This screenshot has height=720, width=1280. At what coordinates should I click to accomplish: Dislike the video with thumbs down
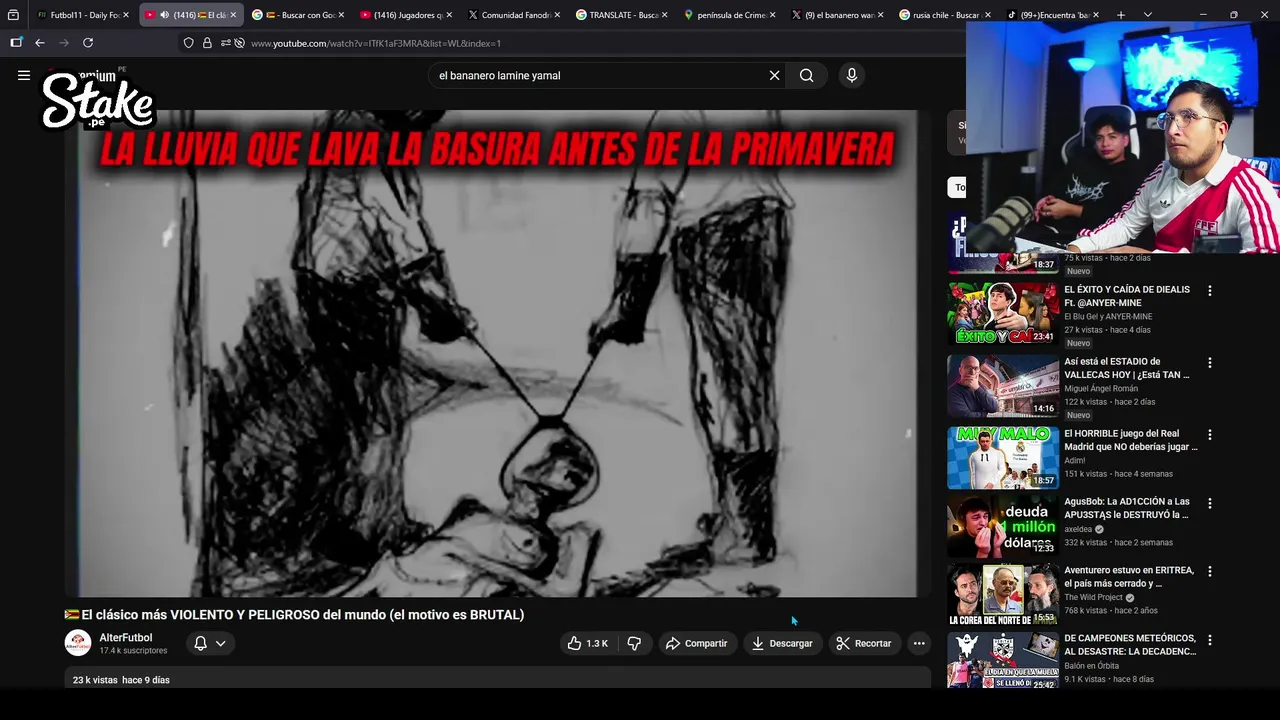(x=634, y=643)
